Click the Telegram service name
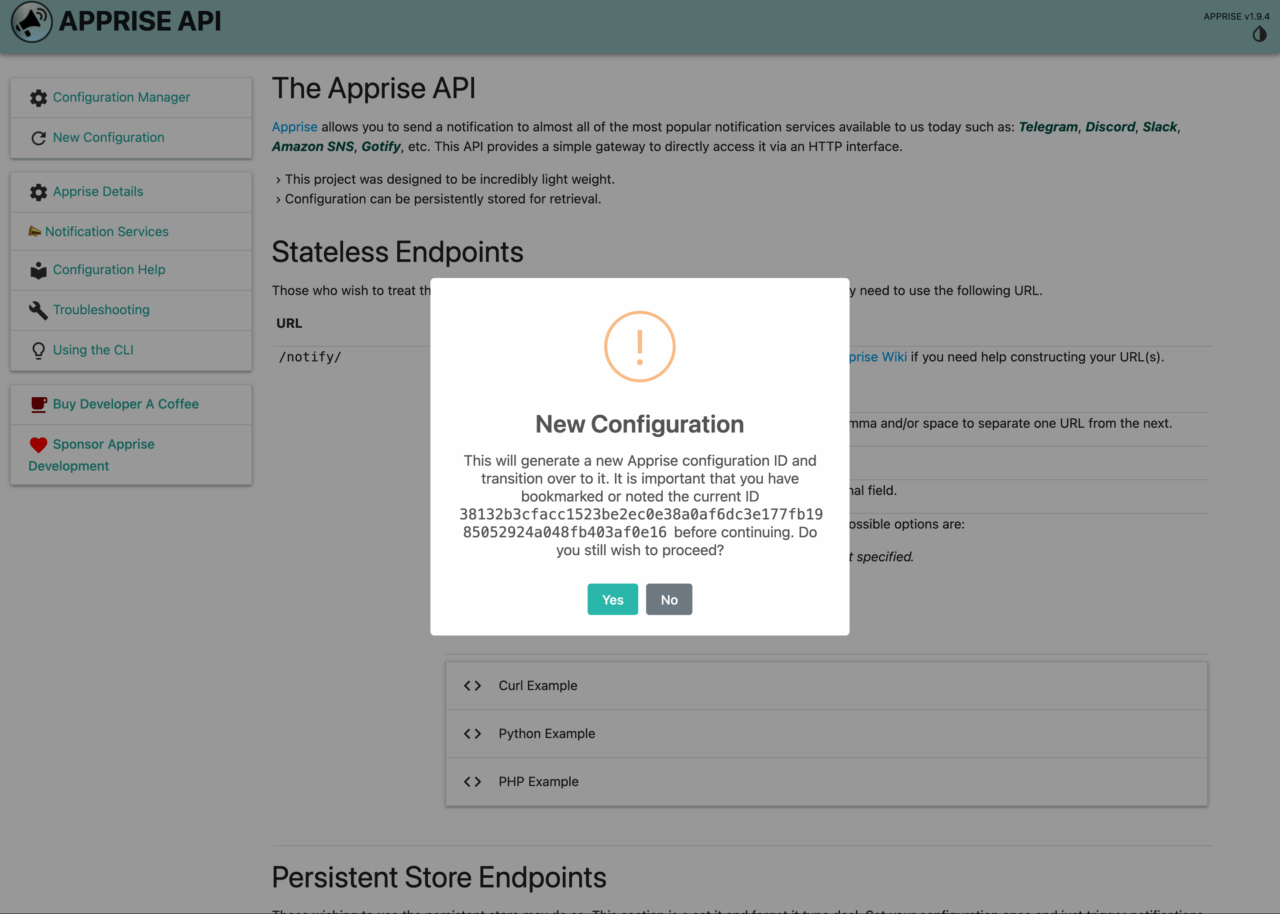 1048,127
